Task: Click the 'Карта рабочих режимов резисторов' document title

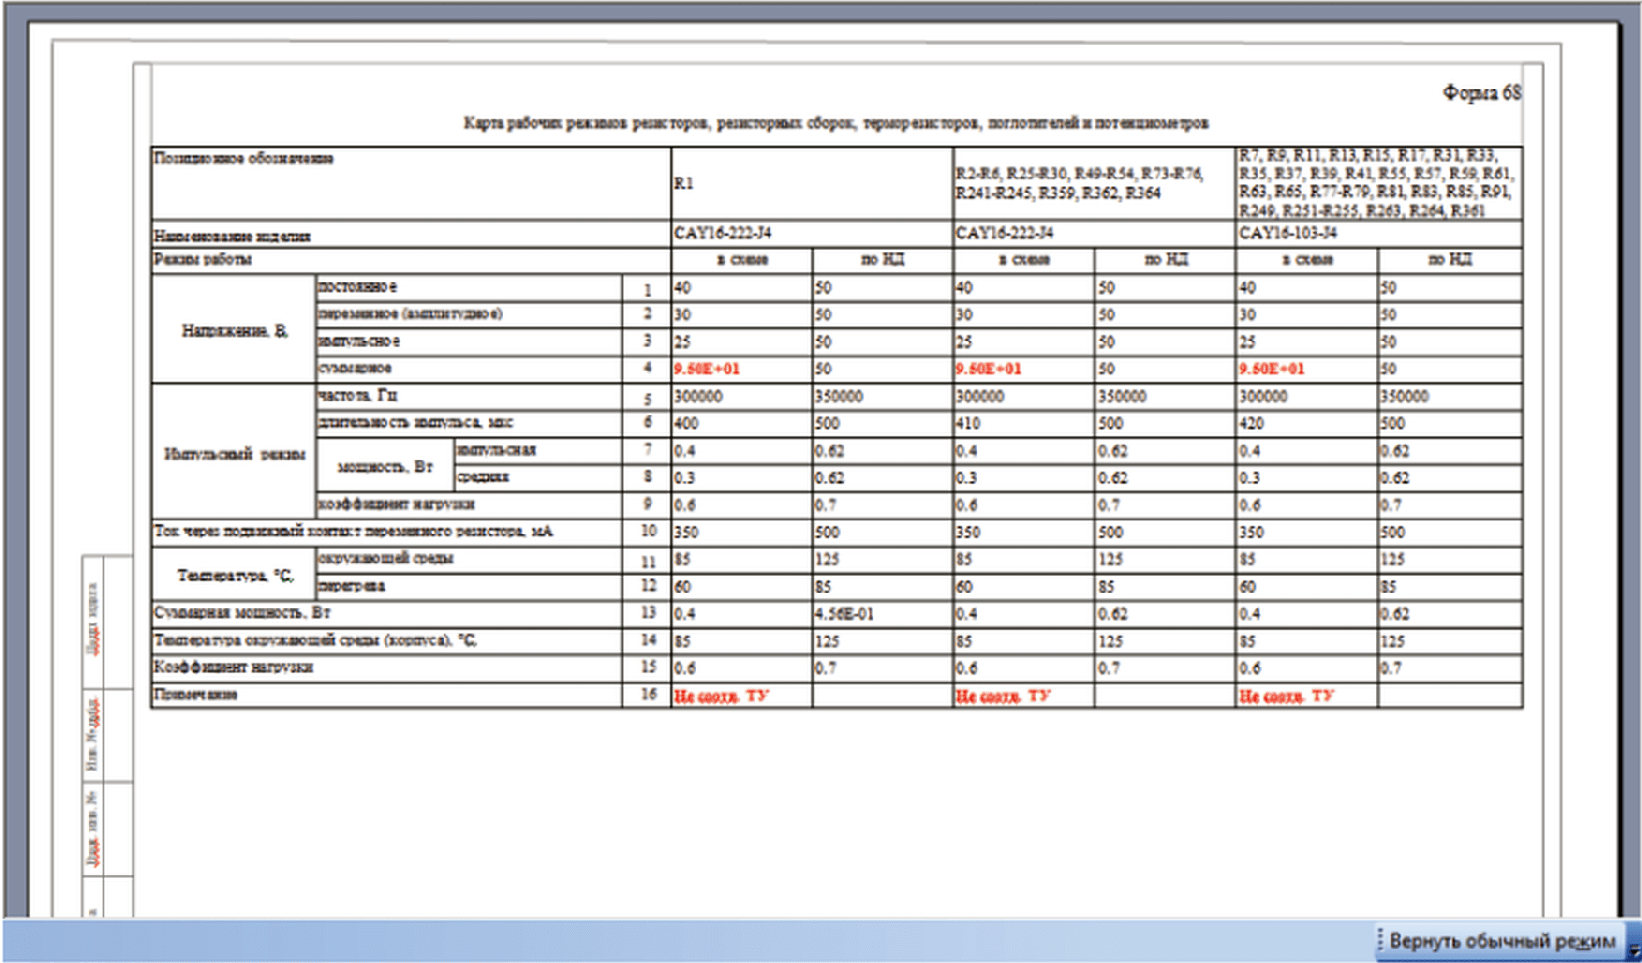Action: pos(835,123)
